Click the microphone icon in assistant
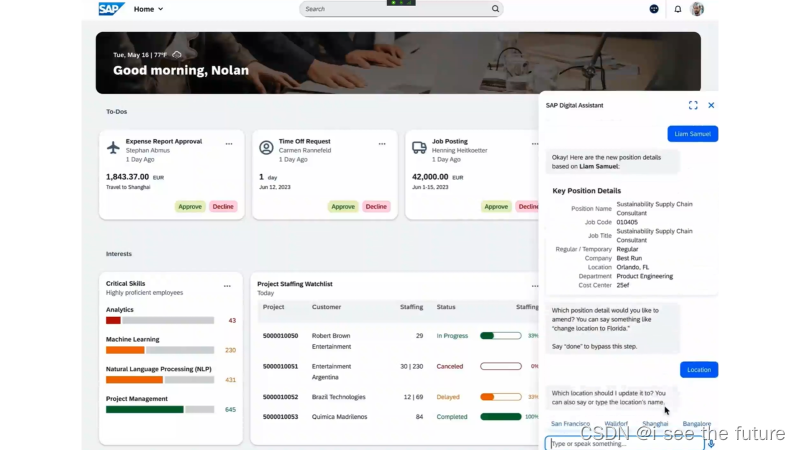Screen dimensions: 800x450 [x=711, y=444]
